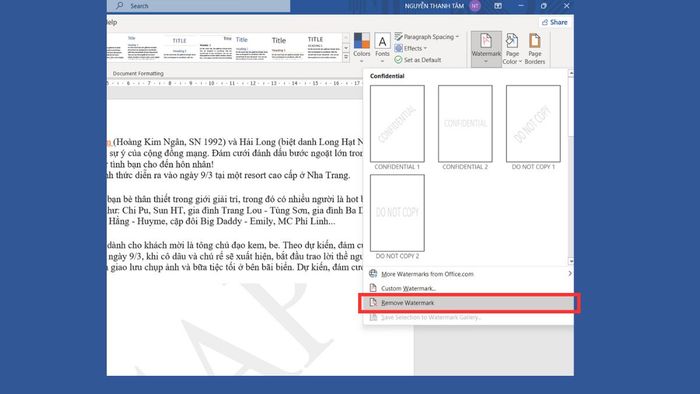This screenshot has width=700, height=394.
Task: Click the Confidential gallery heading
Action: (387, 76)
